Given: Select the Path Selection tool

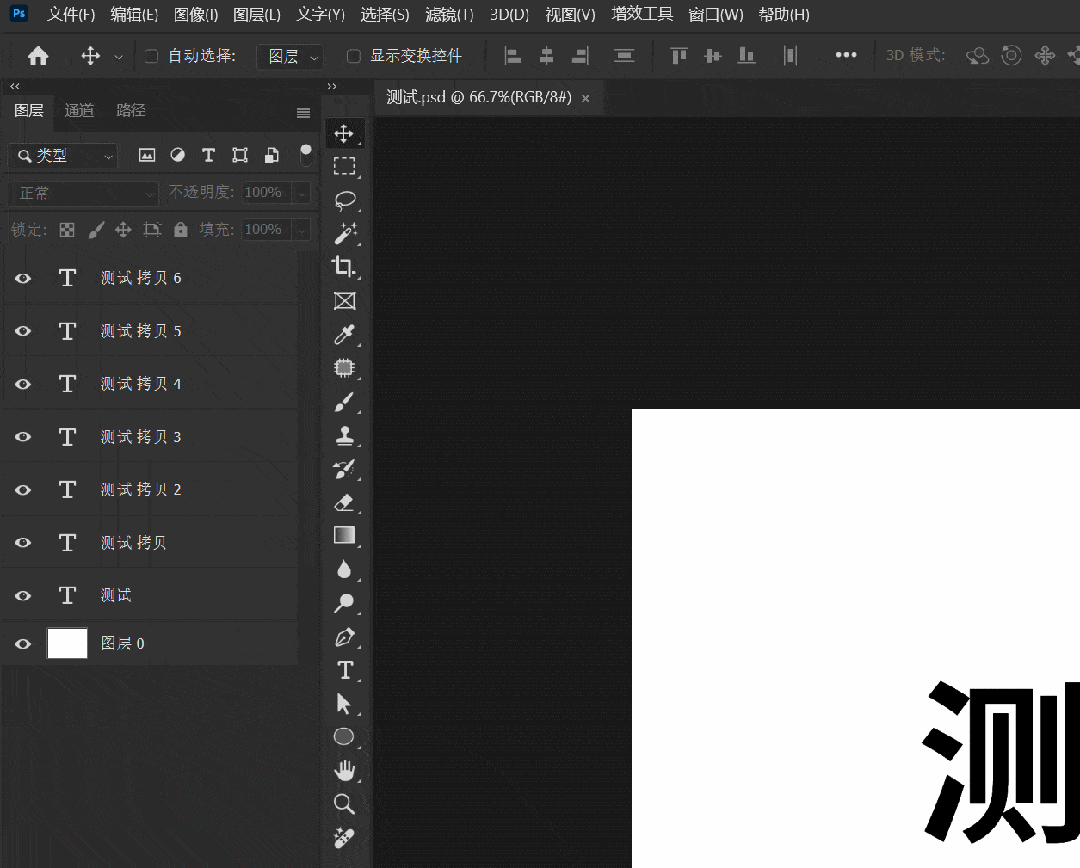Looking at the screenshot, I should coord(343,703).
